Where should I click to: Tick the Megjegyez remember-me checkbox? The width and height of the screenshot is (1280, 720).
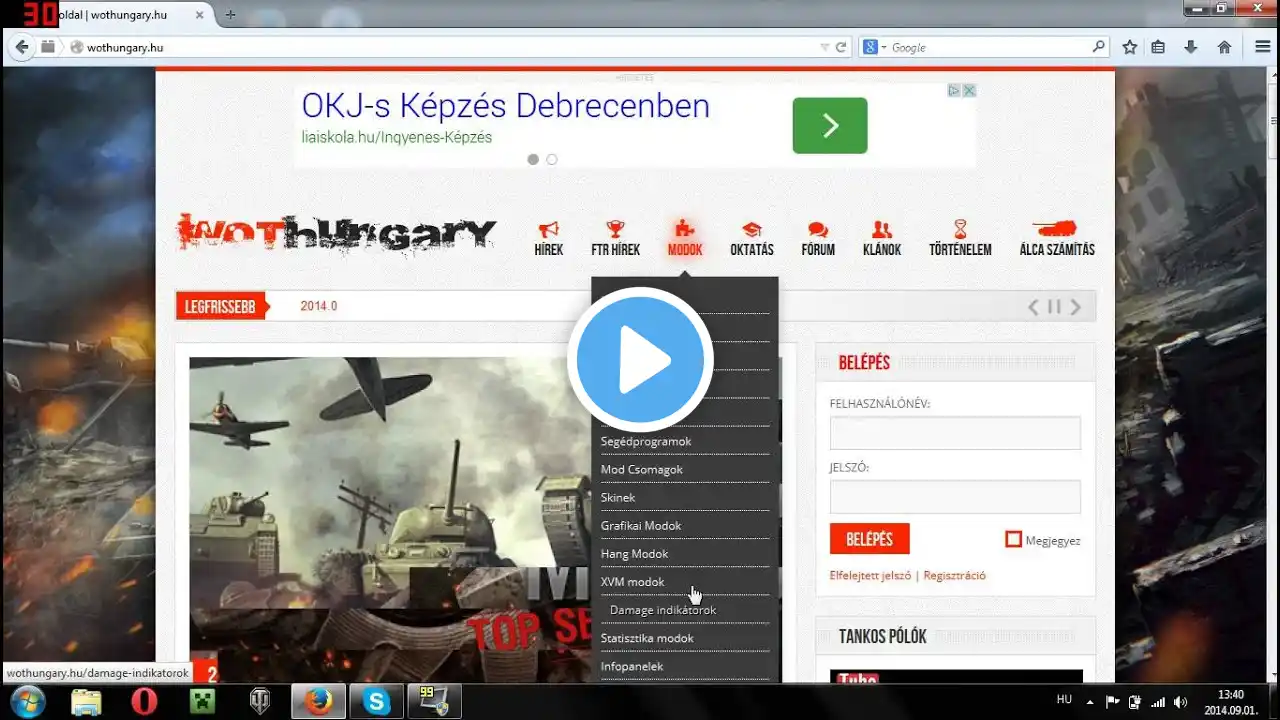[1013, 540]
